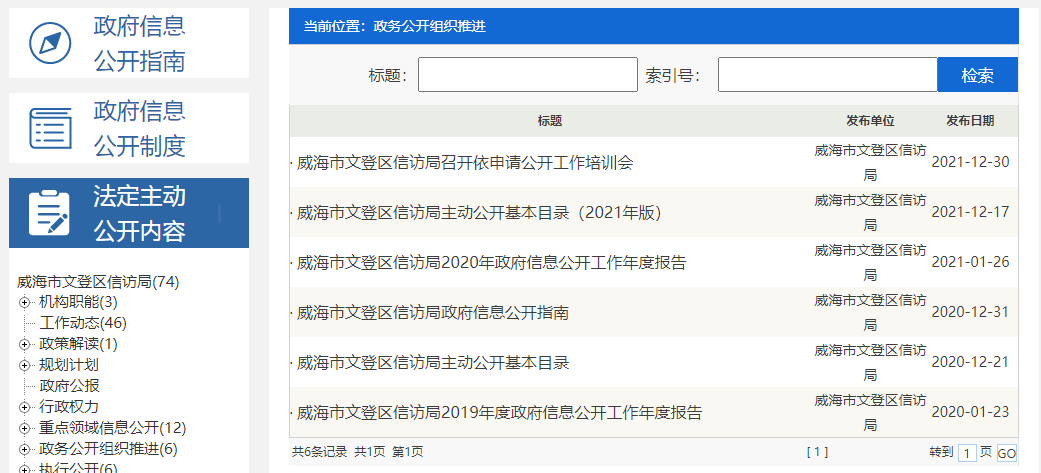1041x473 pixels.
Task: Click the list icon for 政府信息公开制度
Action: coord(50,128)
